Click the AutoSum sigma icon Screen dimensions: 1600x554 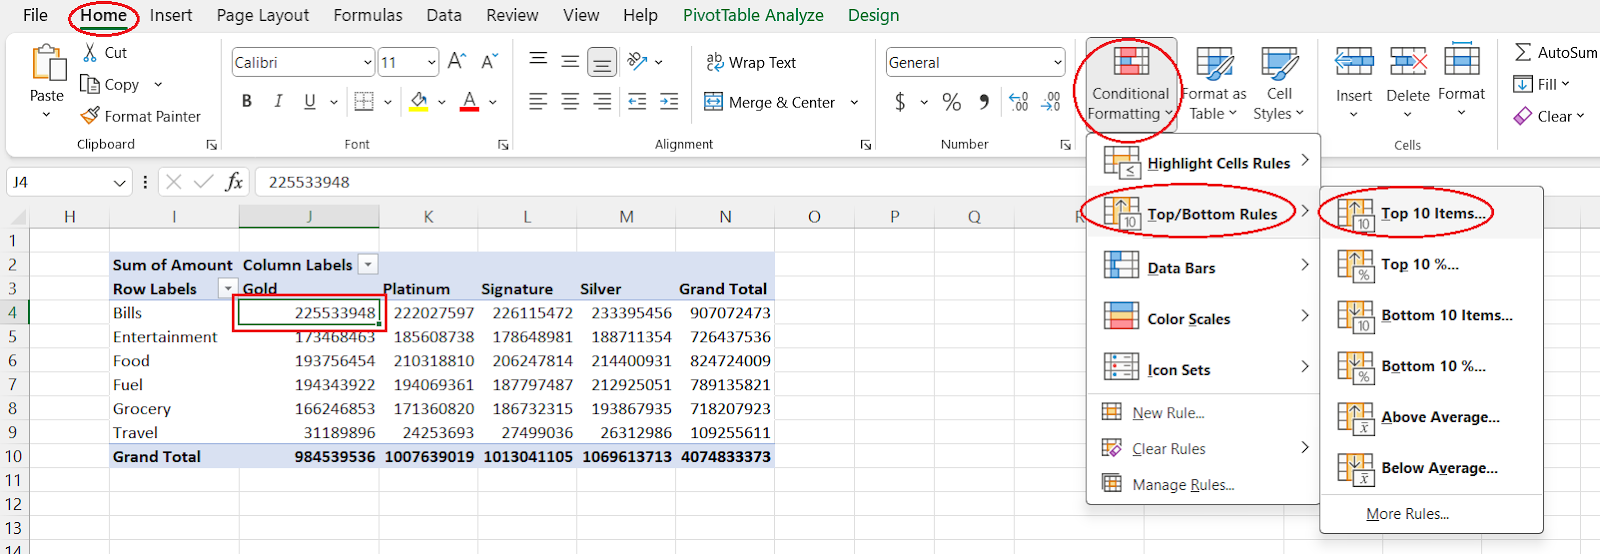[1523, 52]
